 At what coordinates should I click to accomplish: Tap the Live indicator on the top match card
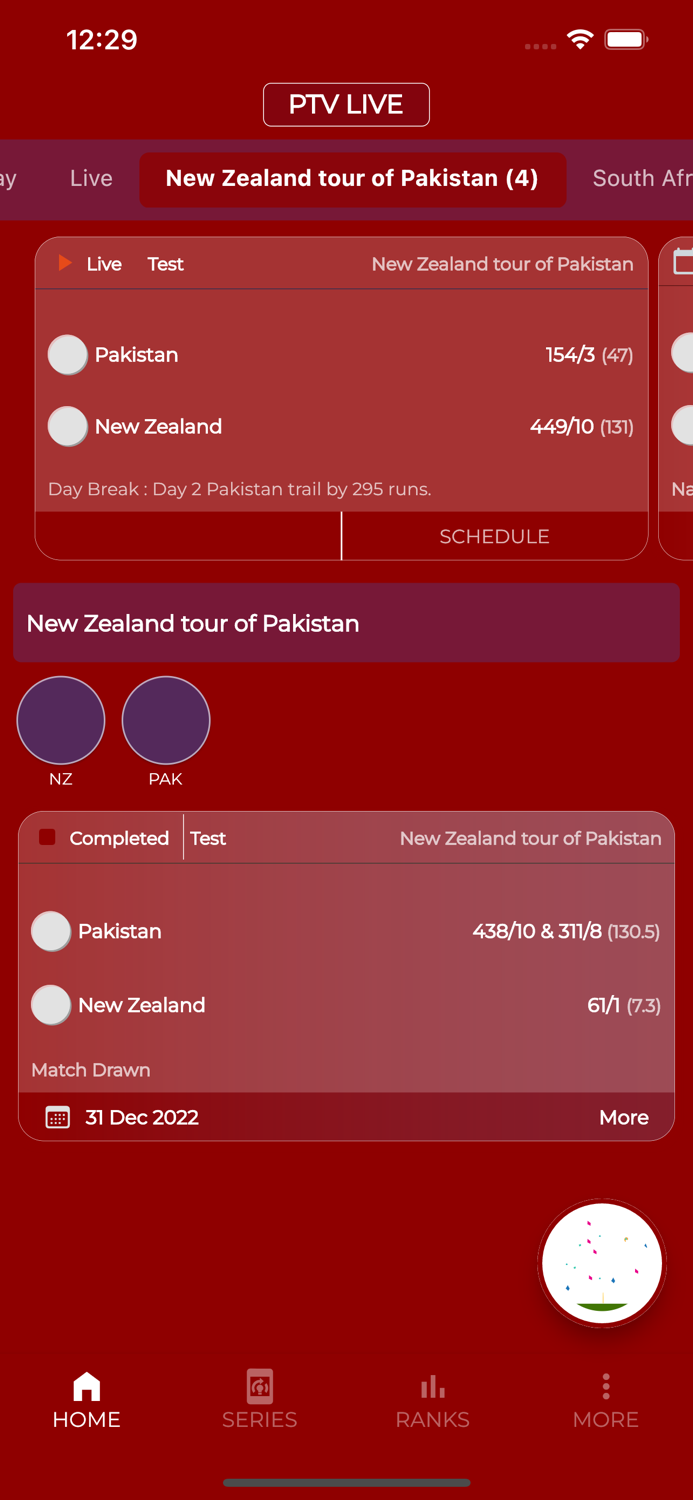(x=103, y=264)
